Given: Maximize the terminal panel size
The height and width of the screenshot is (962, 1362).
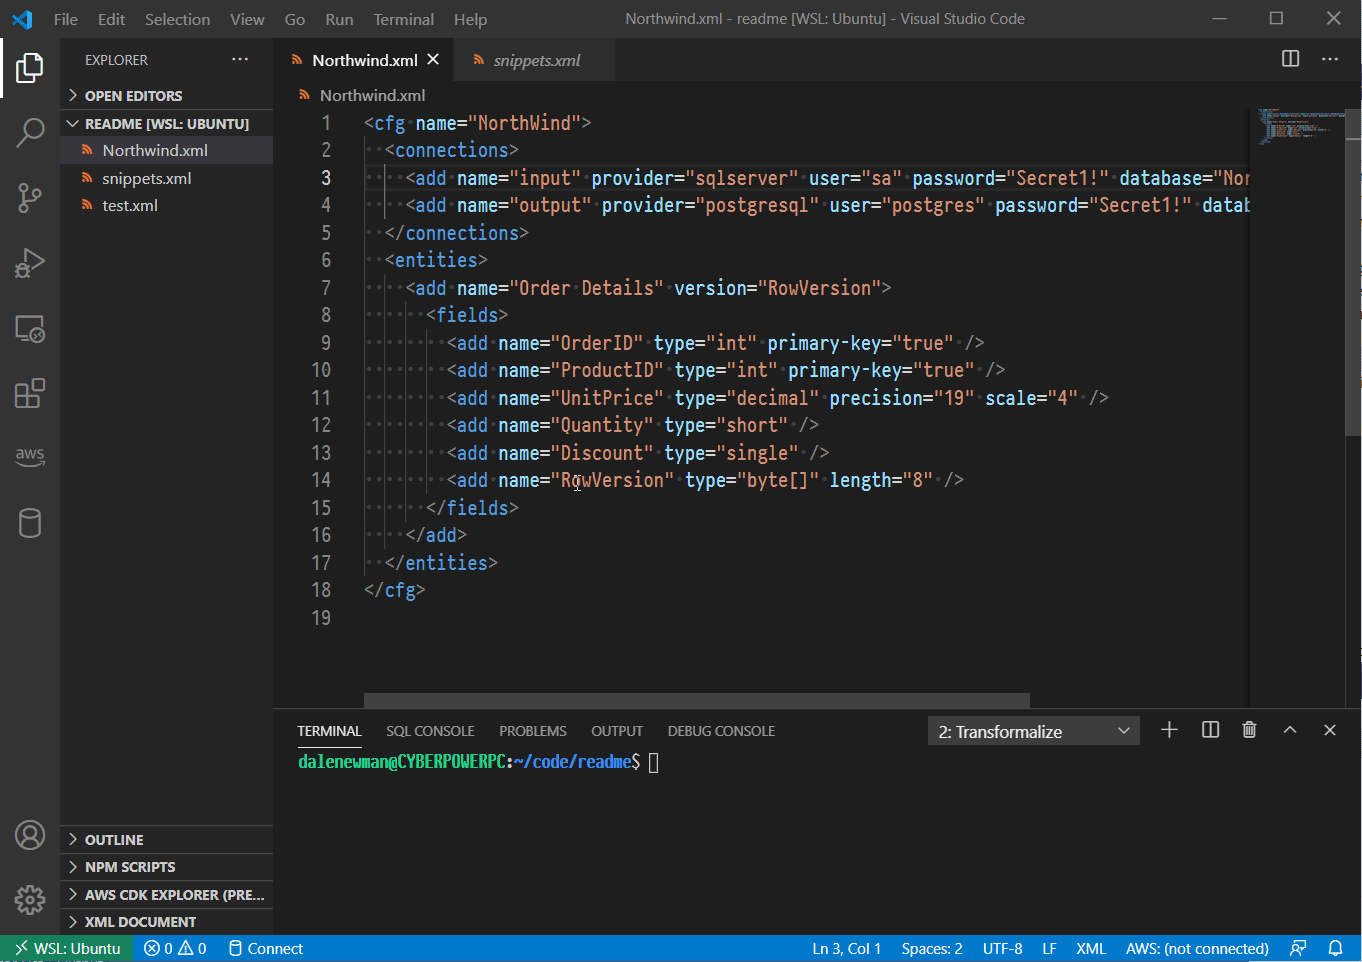Looking at the screenshot, I should (1290, 730).
